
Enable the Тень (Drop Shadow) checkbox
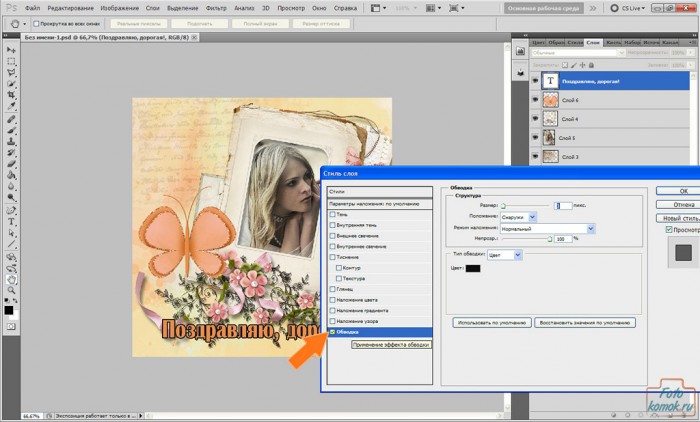click(x=332, y=214)
